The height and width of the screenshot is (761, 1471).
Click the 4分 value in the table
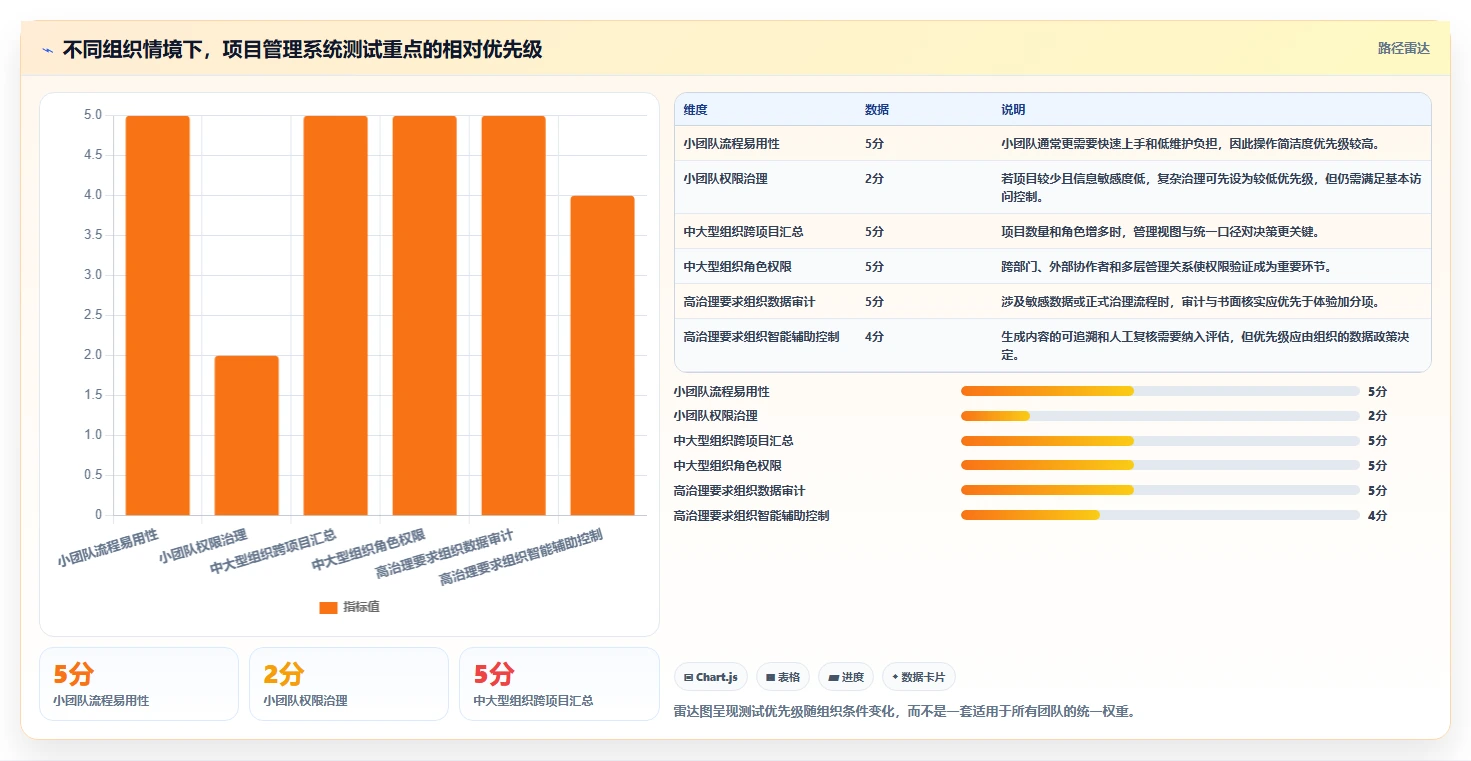[x=874, y=336]
